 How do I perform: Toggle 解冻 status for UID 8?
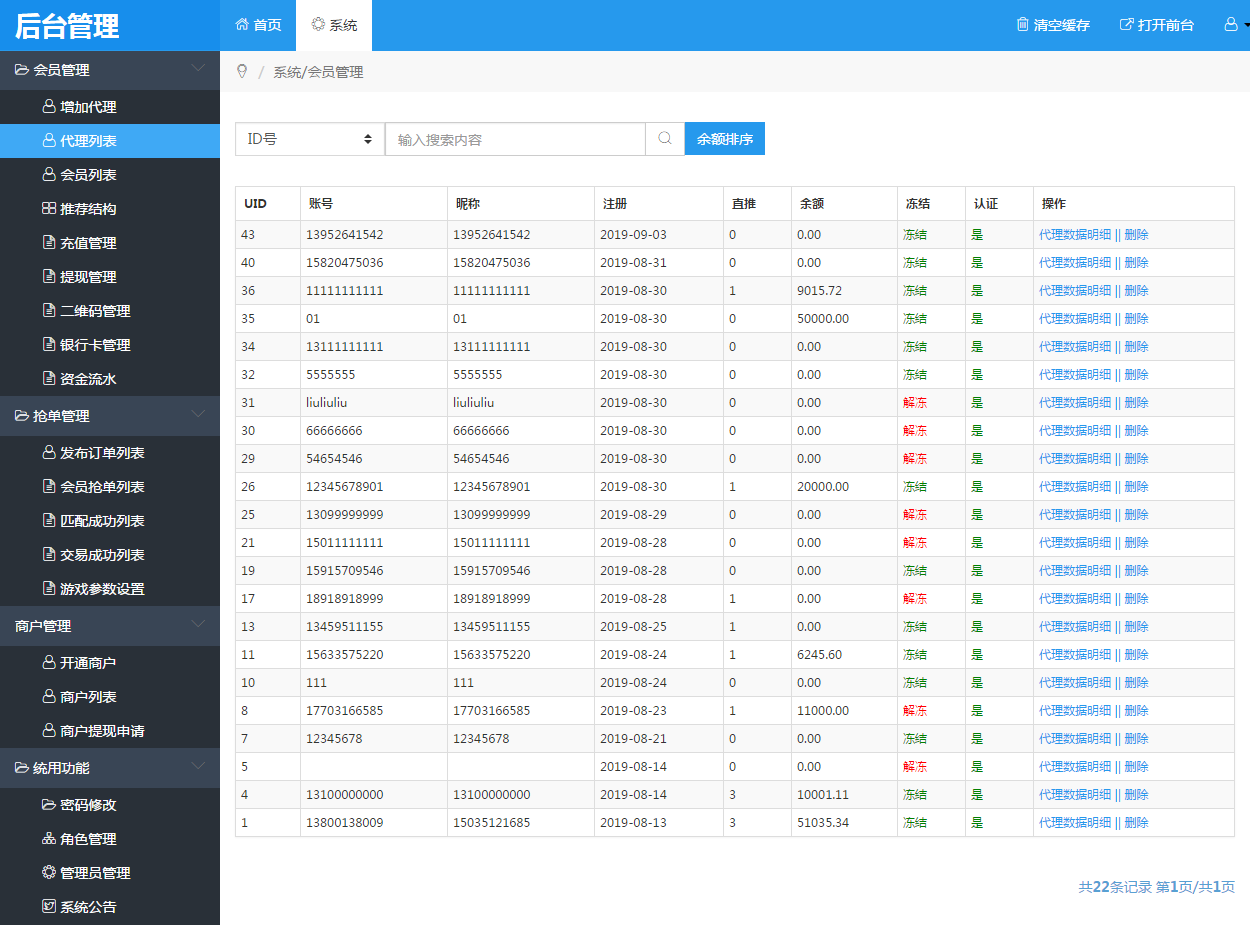pos(914,711)
